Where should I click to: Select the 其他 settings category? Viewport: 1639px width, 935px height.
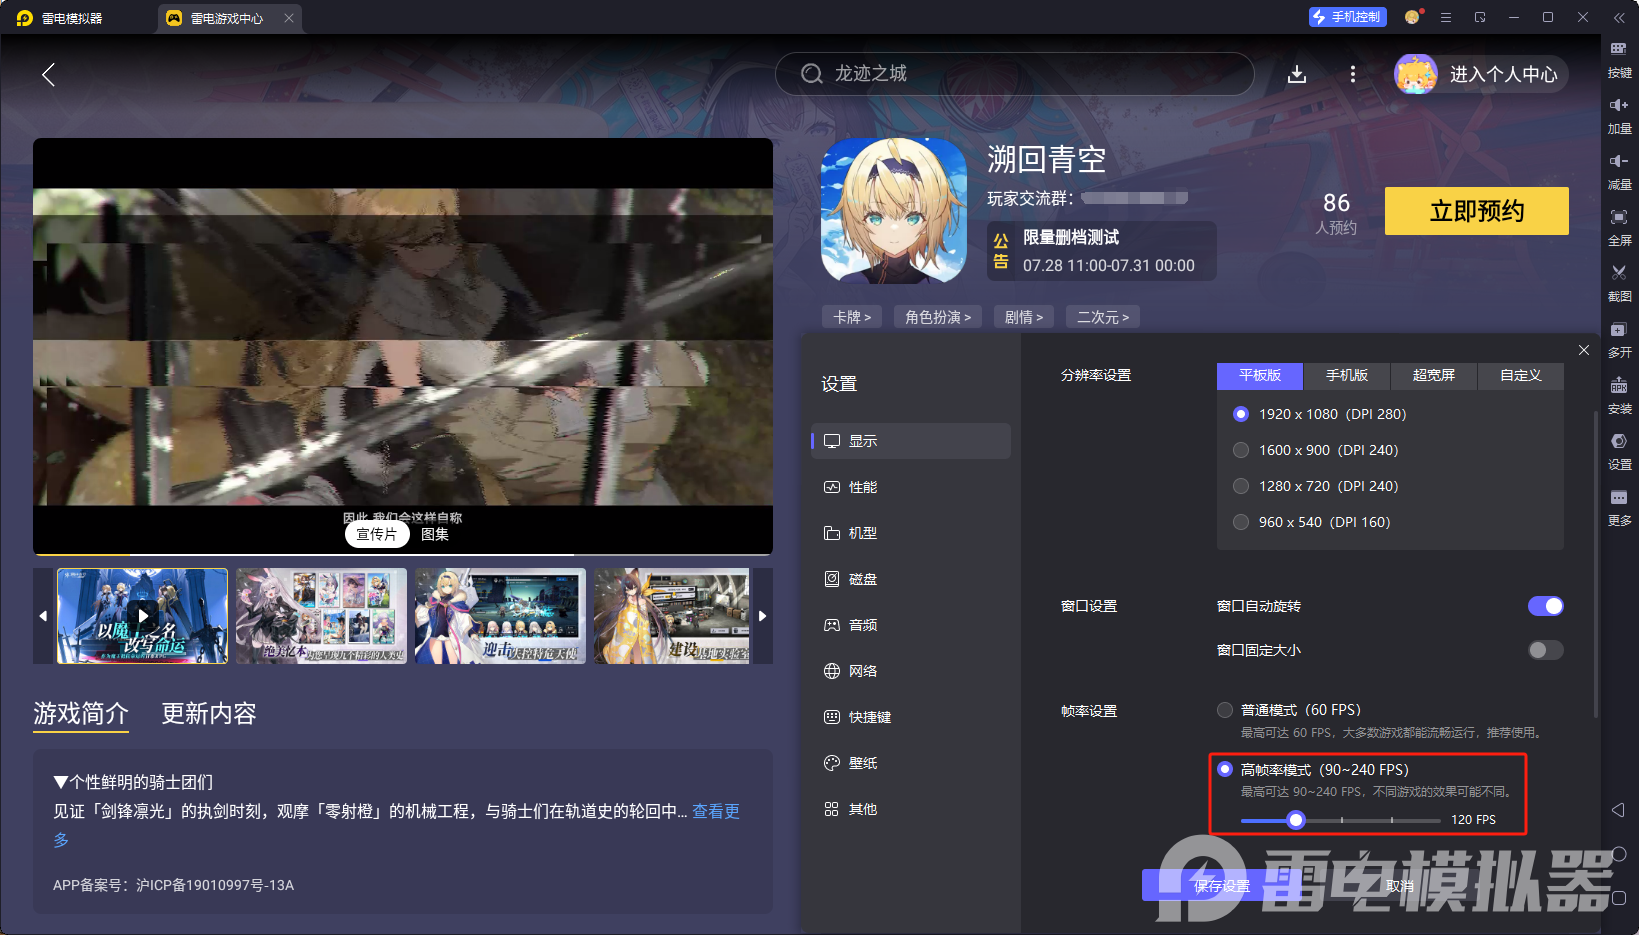pyautogui.click(x=911, y=809)
